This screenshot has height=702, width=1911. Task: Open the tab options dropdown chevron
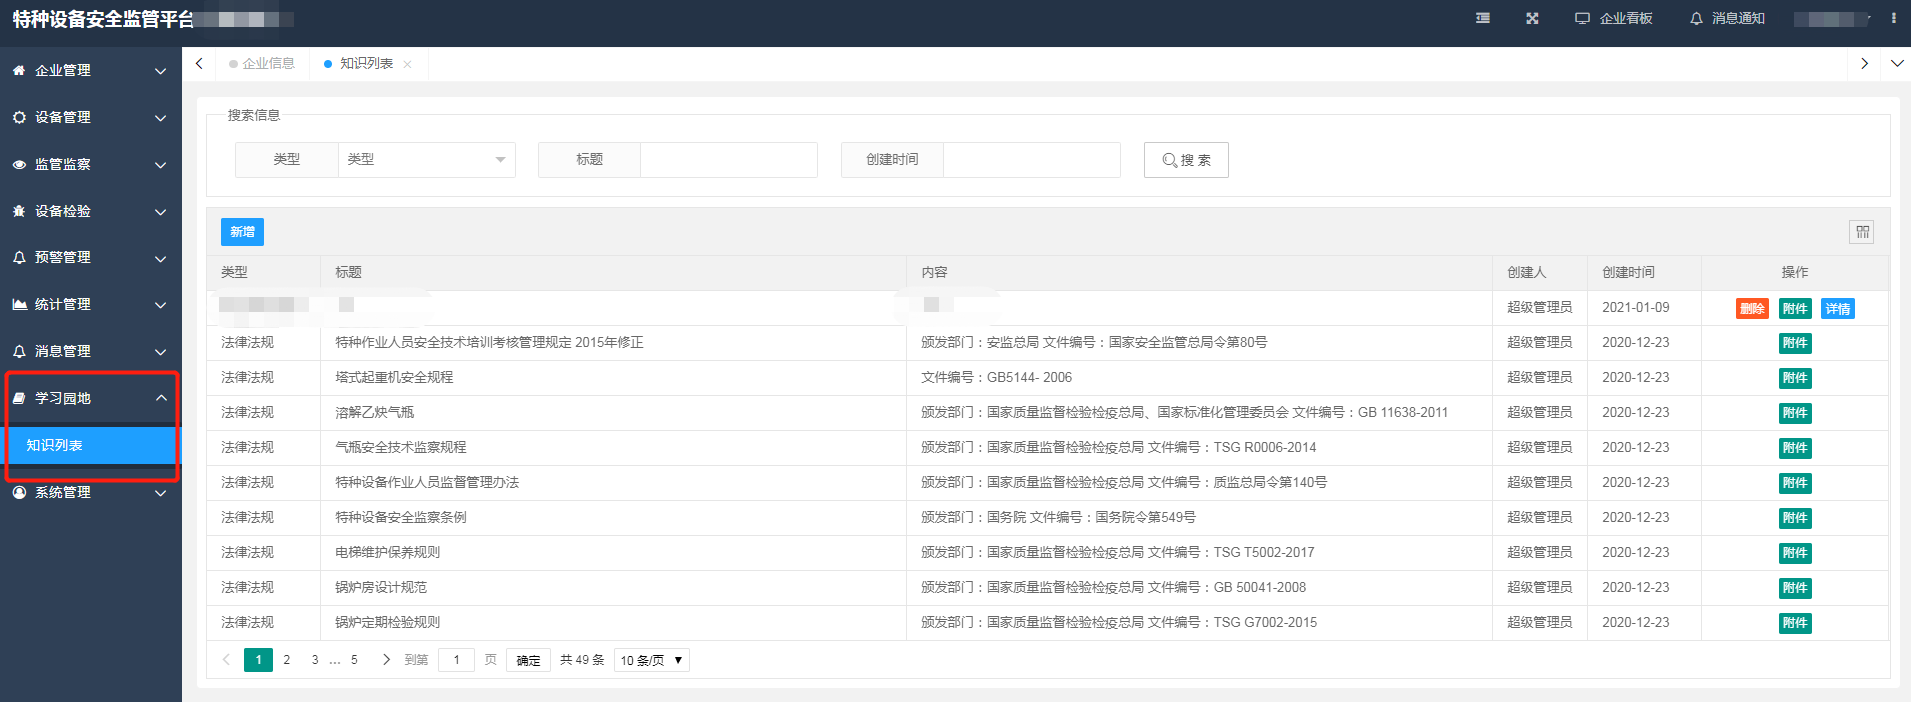tap(1896, 64)
